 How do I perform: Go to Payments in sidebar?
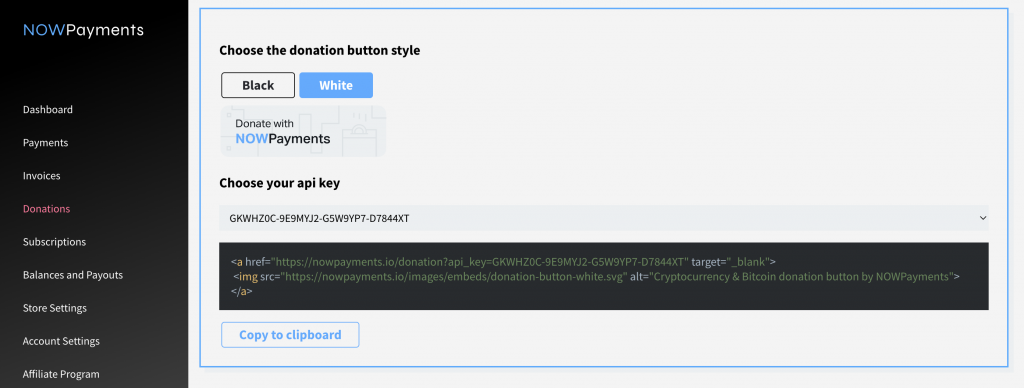[45, 142]
